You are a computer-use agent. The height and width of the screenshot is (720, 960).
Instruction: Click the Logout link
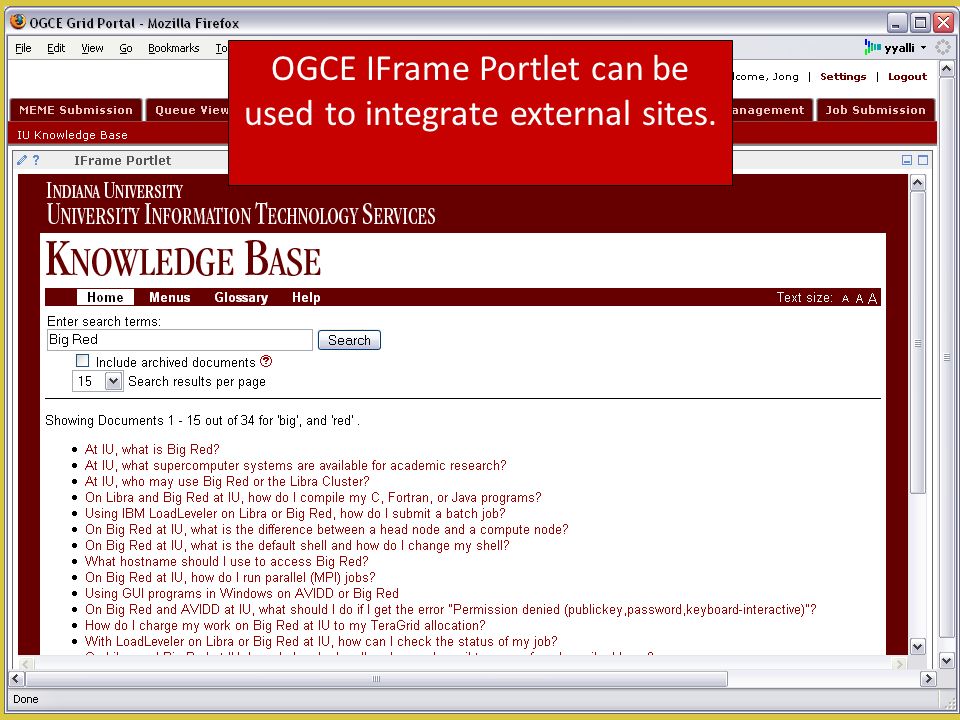pyautogui.click(x=907, y=77)
